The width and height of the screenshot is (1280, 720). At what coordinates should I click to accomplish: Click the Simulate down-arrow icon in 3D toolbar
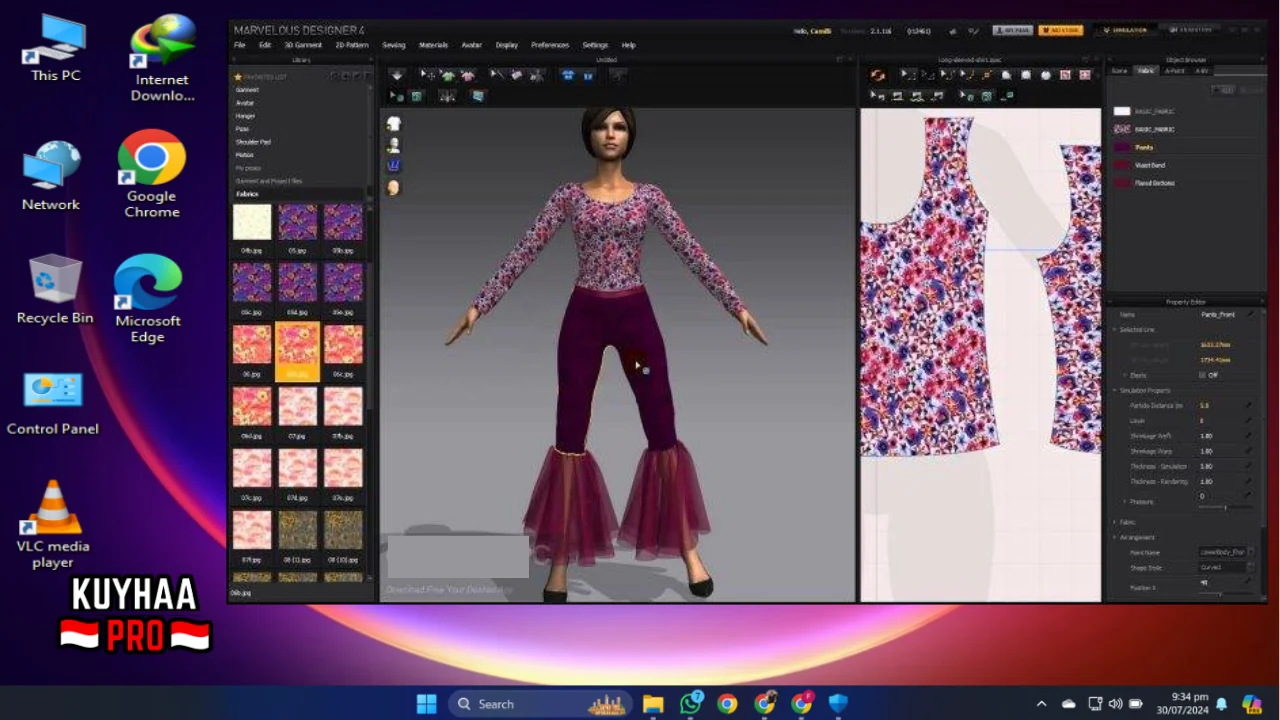(x=397, y=75)
